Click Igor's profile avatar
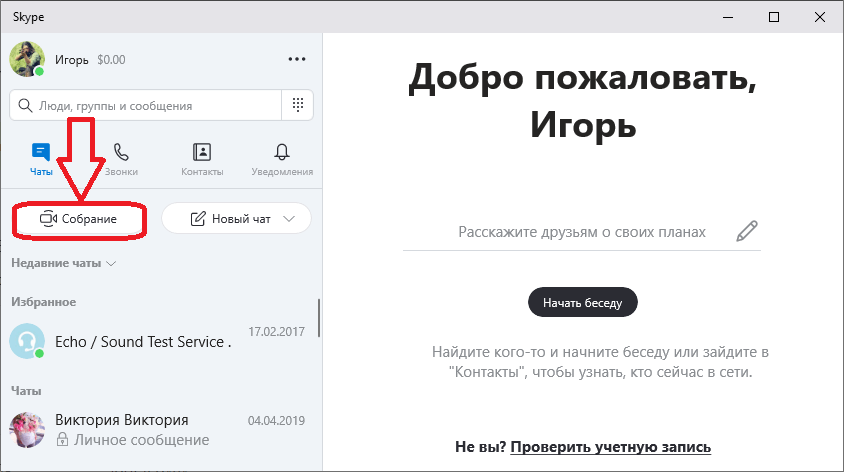This screenshot has height=472, width=844. click(26, 59)
